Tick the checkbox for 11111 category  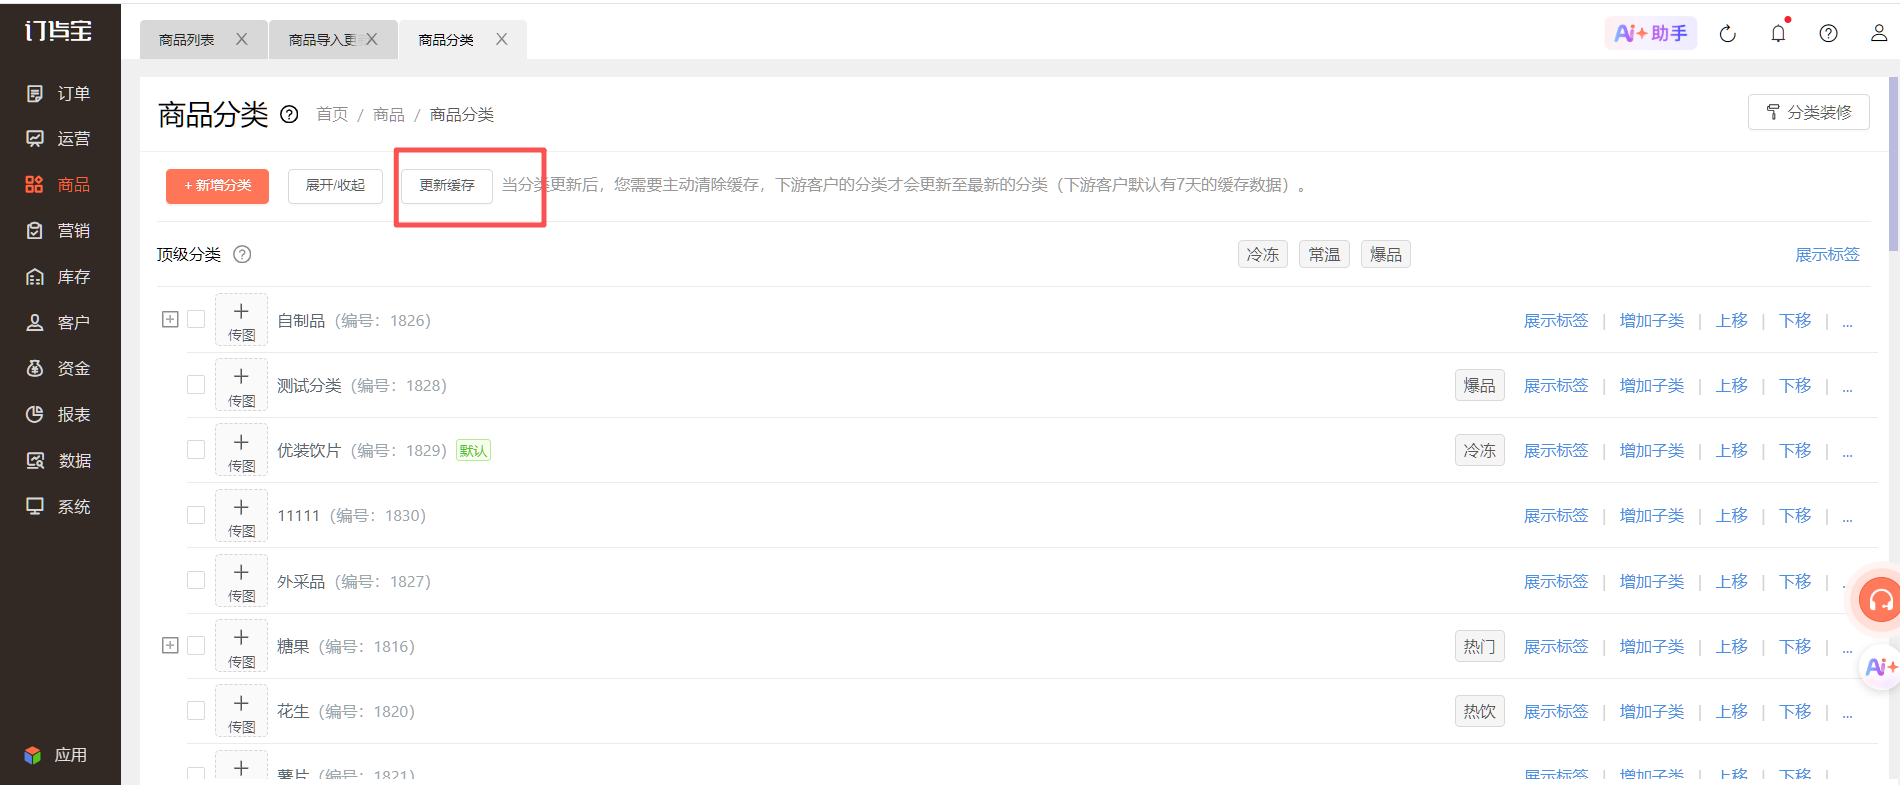coord(196,515)
